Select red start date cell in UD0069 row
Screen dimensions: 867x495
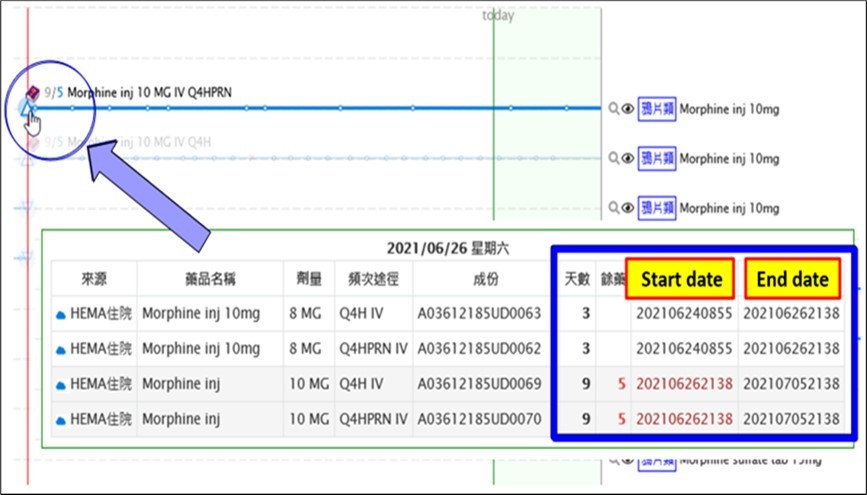tap(684, 384)
